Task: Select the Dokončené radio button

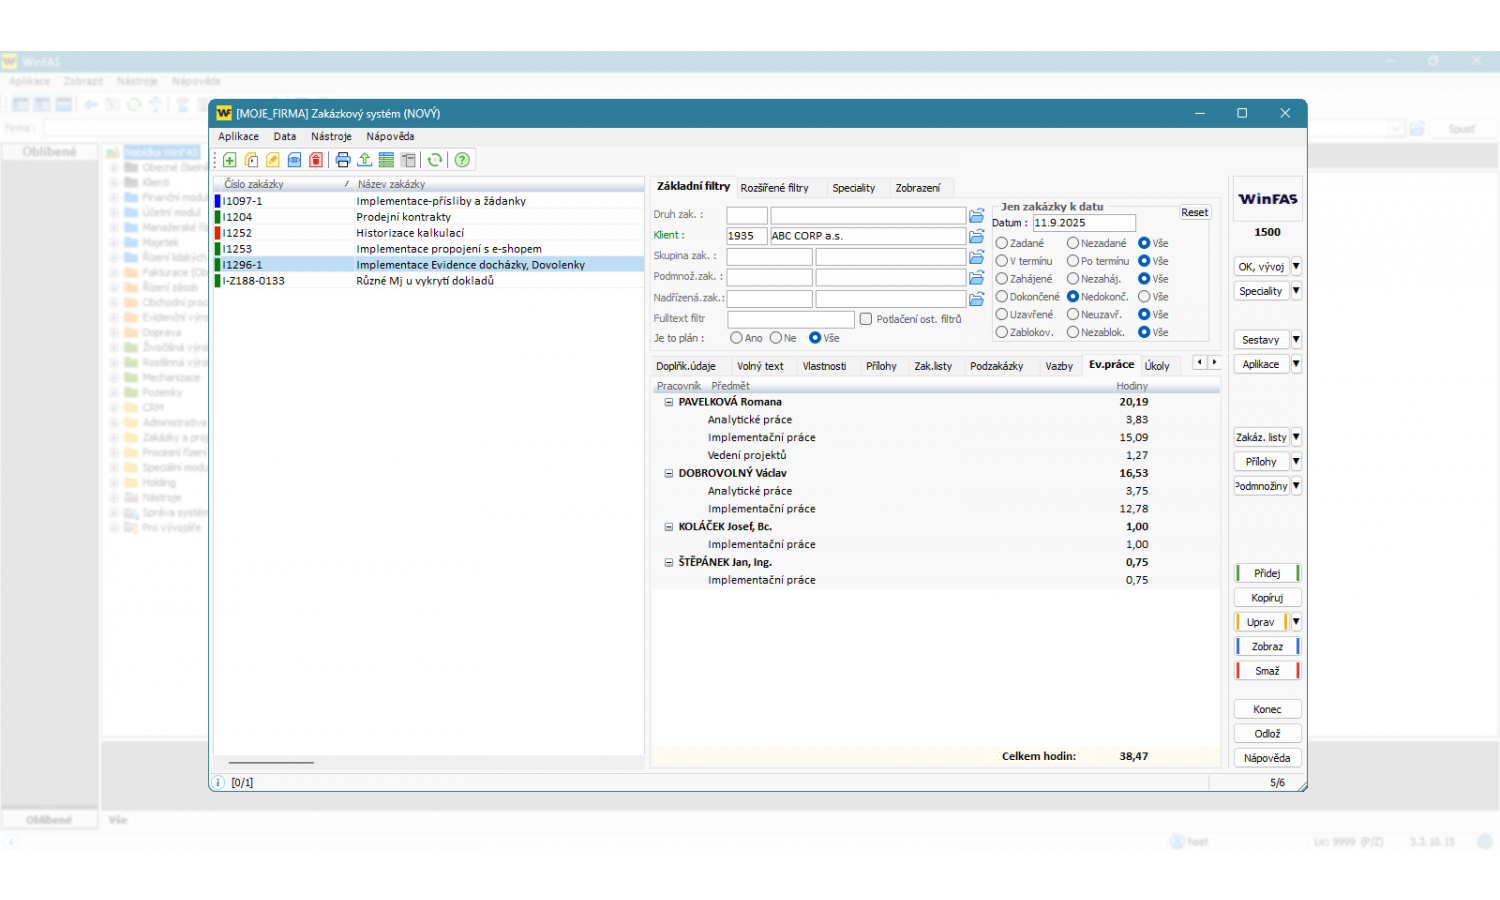Action: coord(1001,297)
